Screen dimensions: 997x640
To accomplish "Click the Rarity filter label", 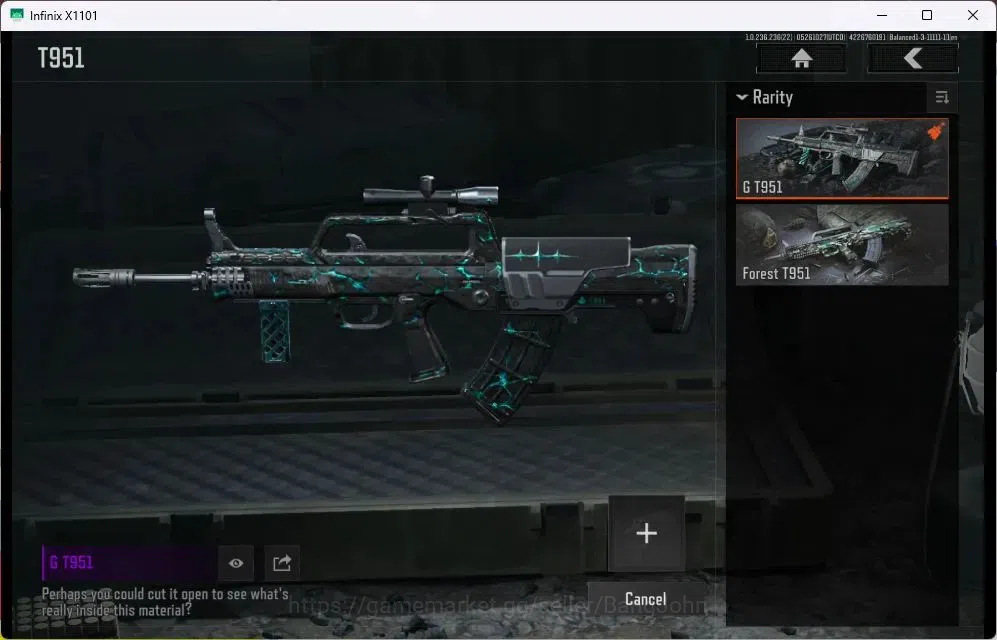I will point(773,97).
